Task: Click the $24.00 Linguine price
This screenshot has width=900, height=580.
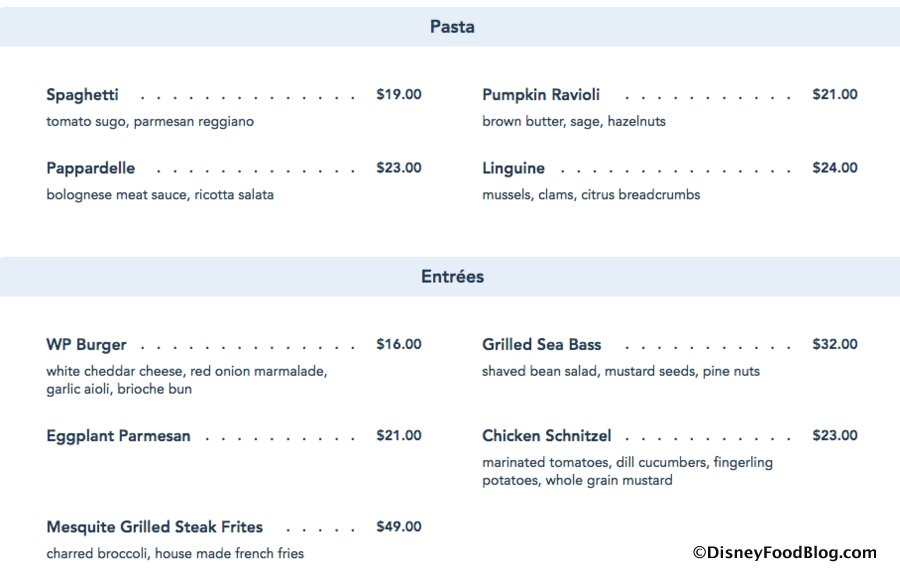Action: [835, 168]
